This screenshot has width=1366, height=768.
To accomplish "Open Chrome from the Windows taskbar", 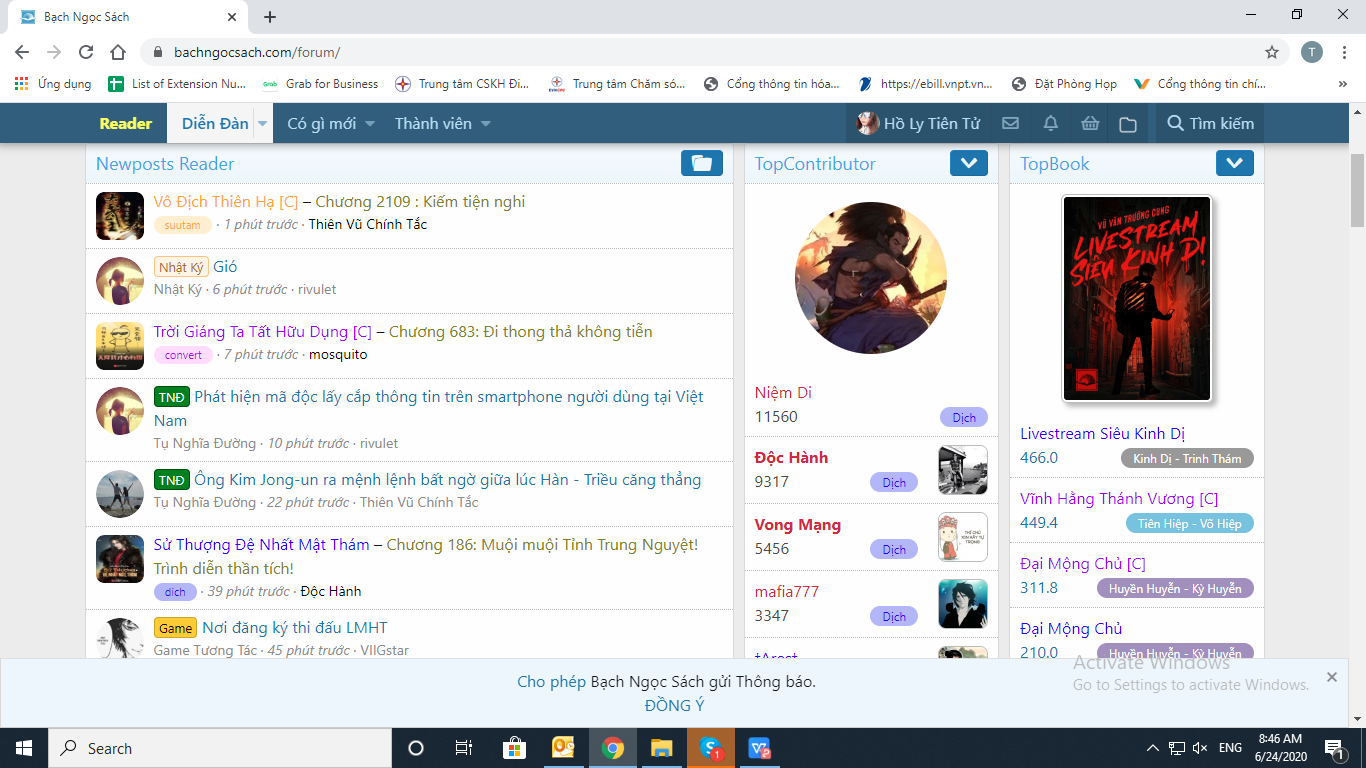I will [613, 748].
